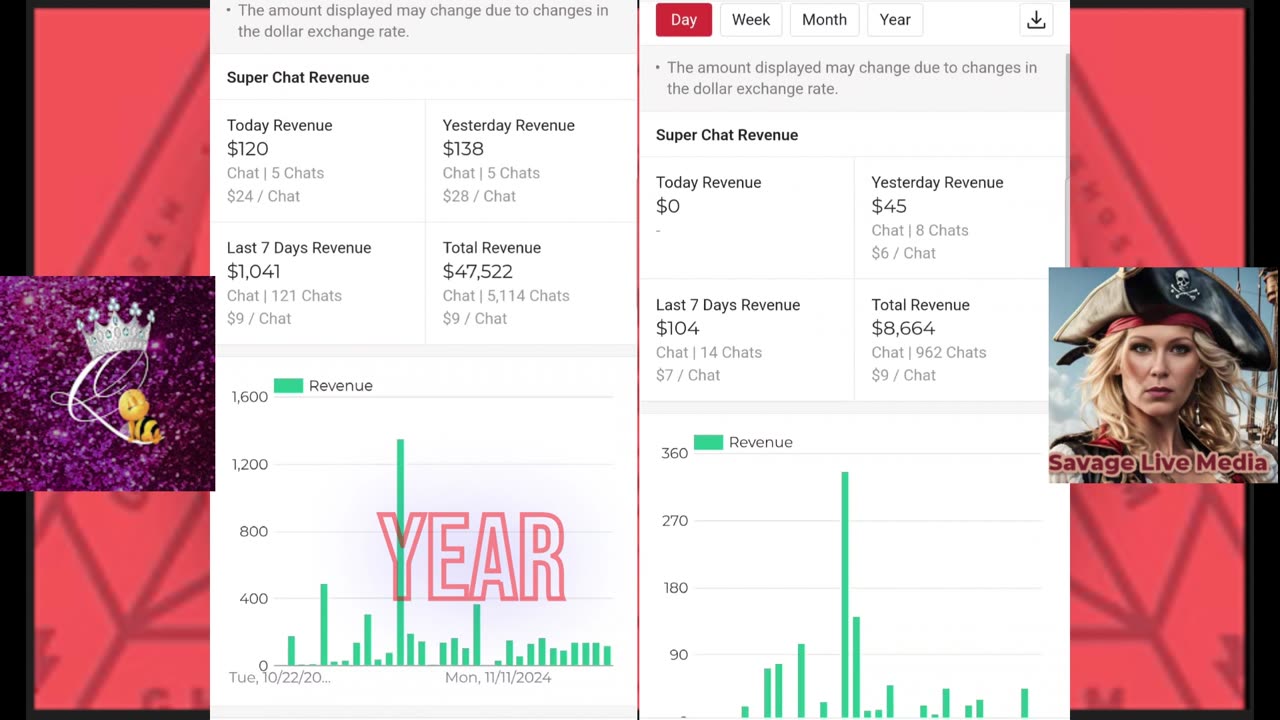Image resolution: width=1280 pixels, height=720 pixels.
Task: Click the $1,041 Last 7 Days value
Action: pyautogui.click(x=254, y=271)
